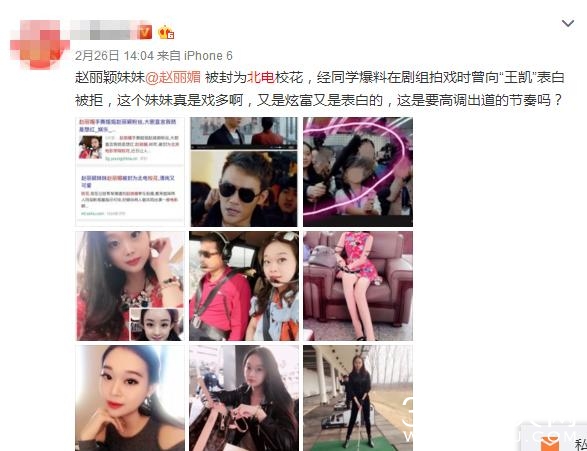Click the 北电 highlighted keyword link
Image resolution: width=587 pixels, height=451 pixels.
(x=261, y=77)
